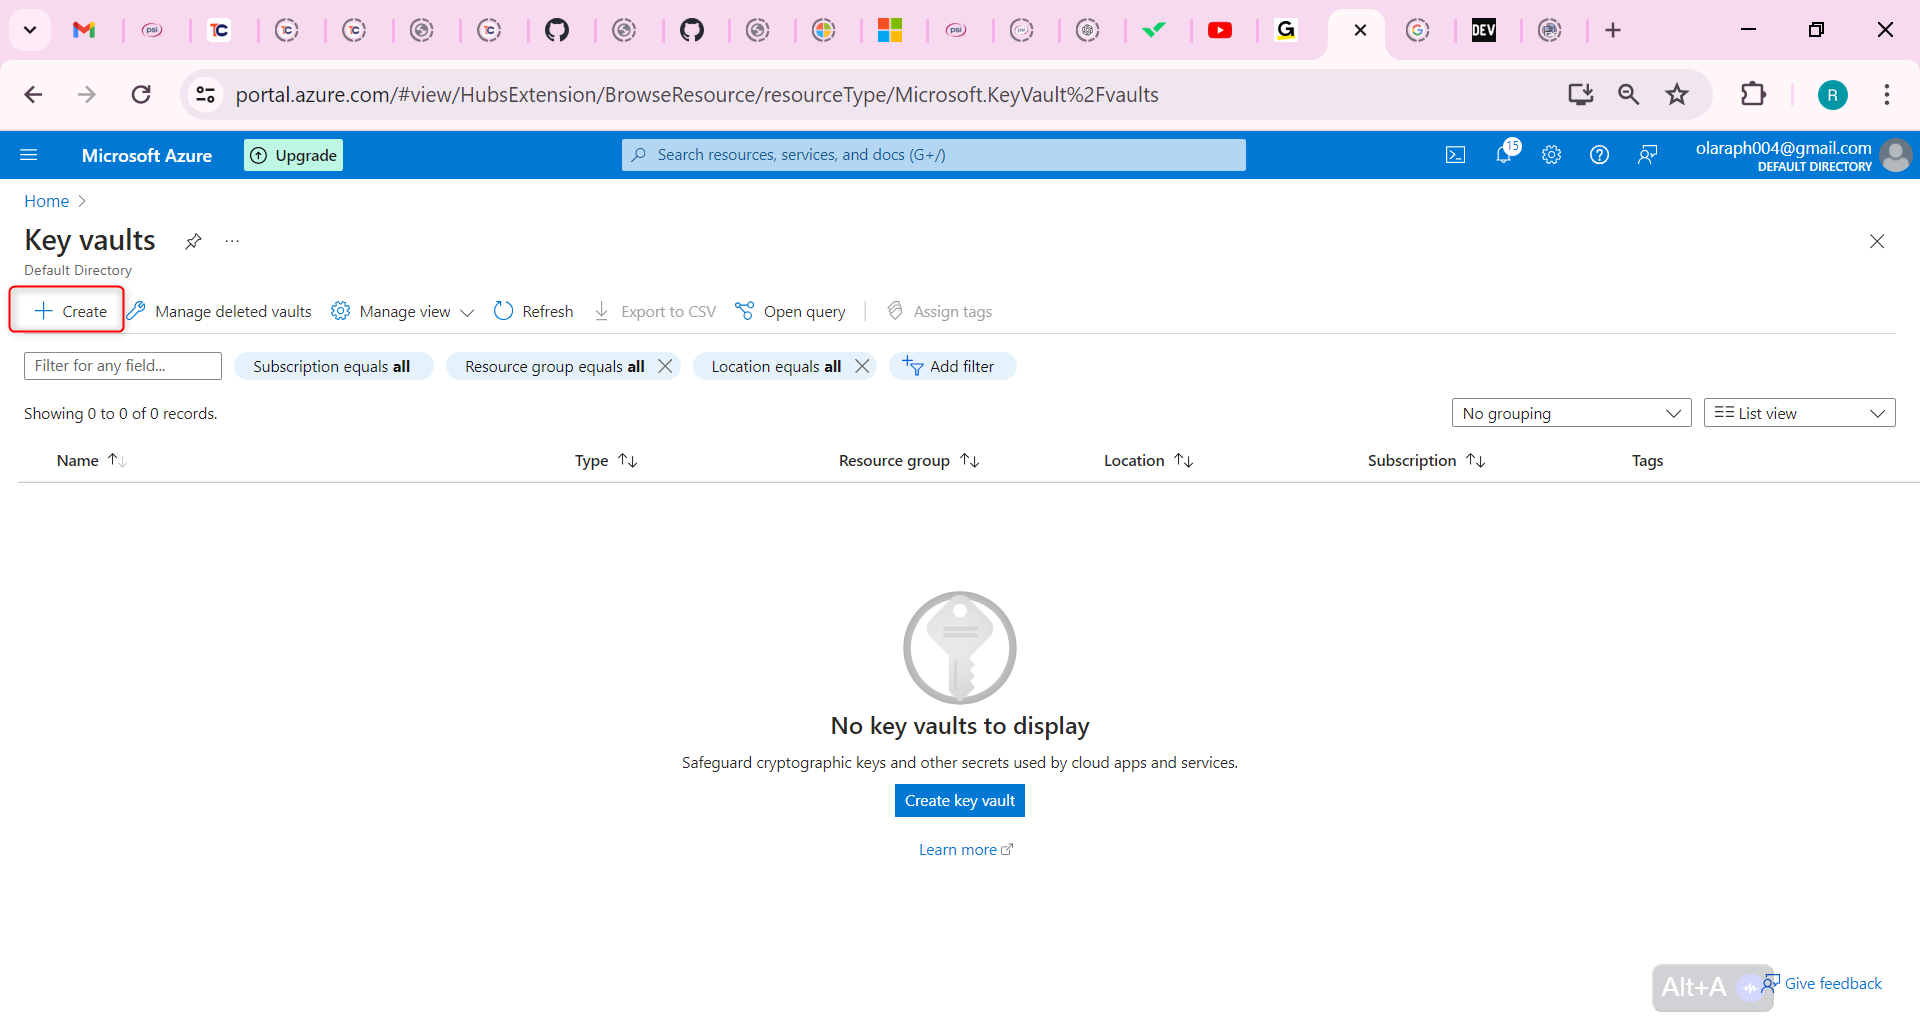The width and height of the screenshot is (1920, 1020).
Task: Click the browser address bar URL
Action: click(x=697, y=95)
